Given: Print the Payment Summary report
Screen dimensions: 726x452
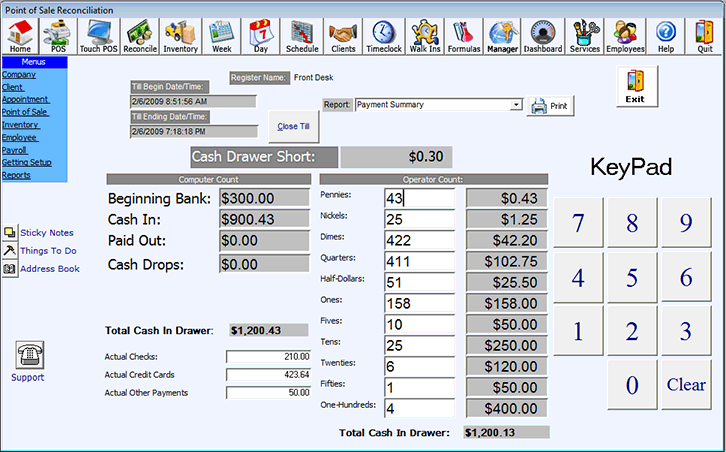Looking at the screenshot, I should click(x=551, y=106).
